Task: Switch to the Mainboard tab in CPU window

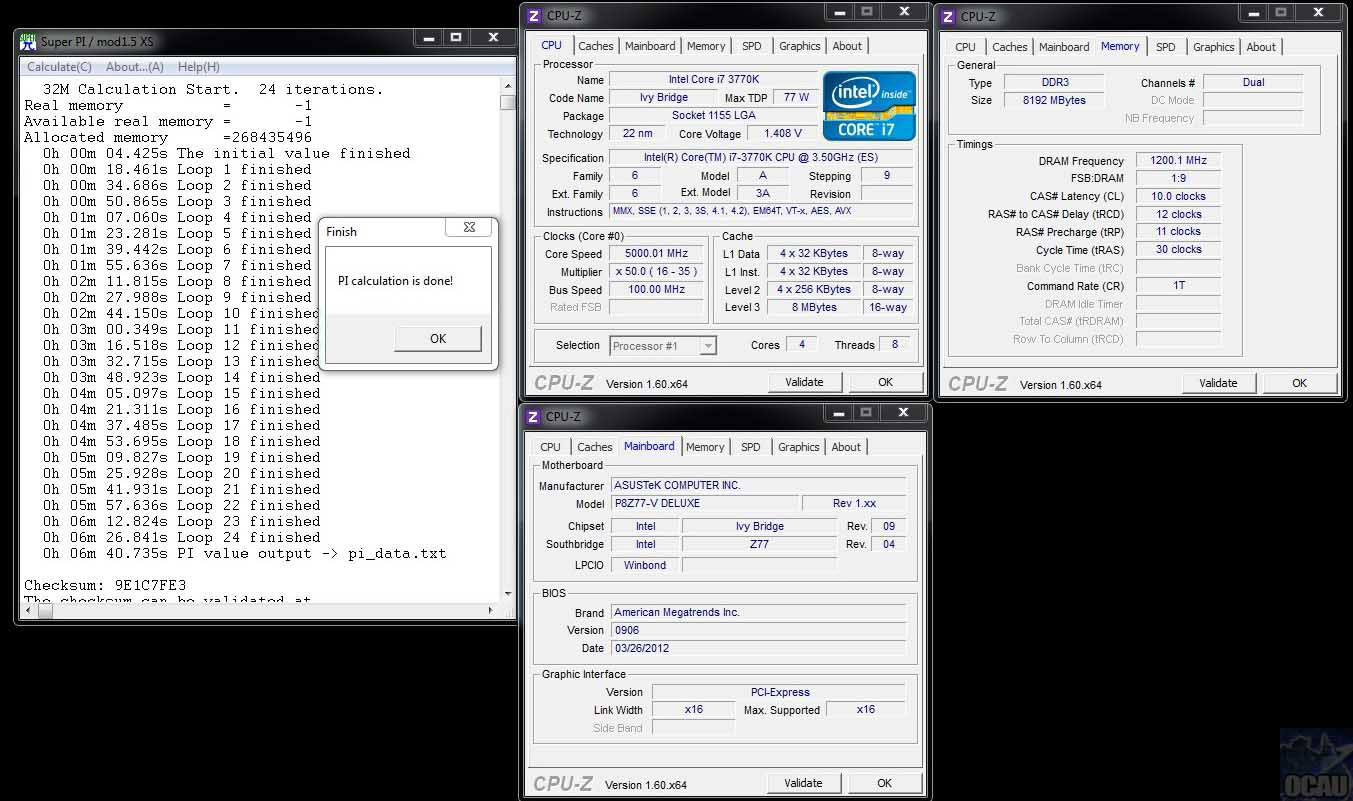Action: [x=650, y=46]
